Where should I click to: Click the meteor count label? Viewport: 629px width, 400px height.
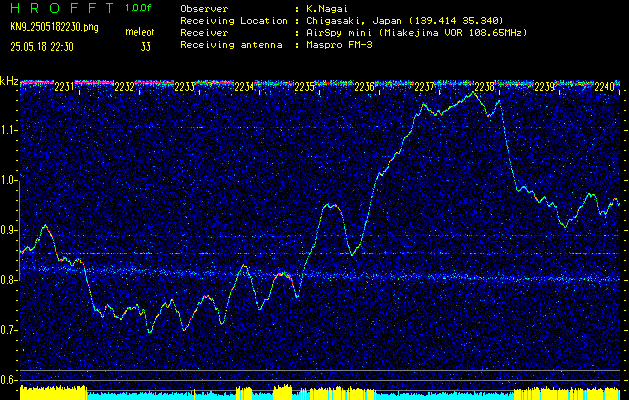click(x=140, y=32)
